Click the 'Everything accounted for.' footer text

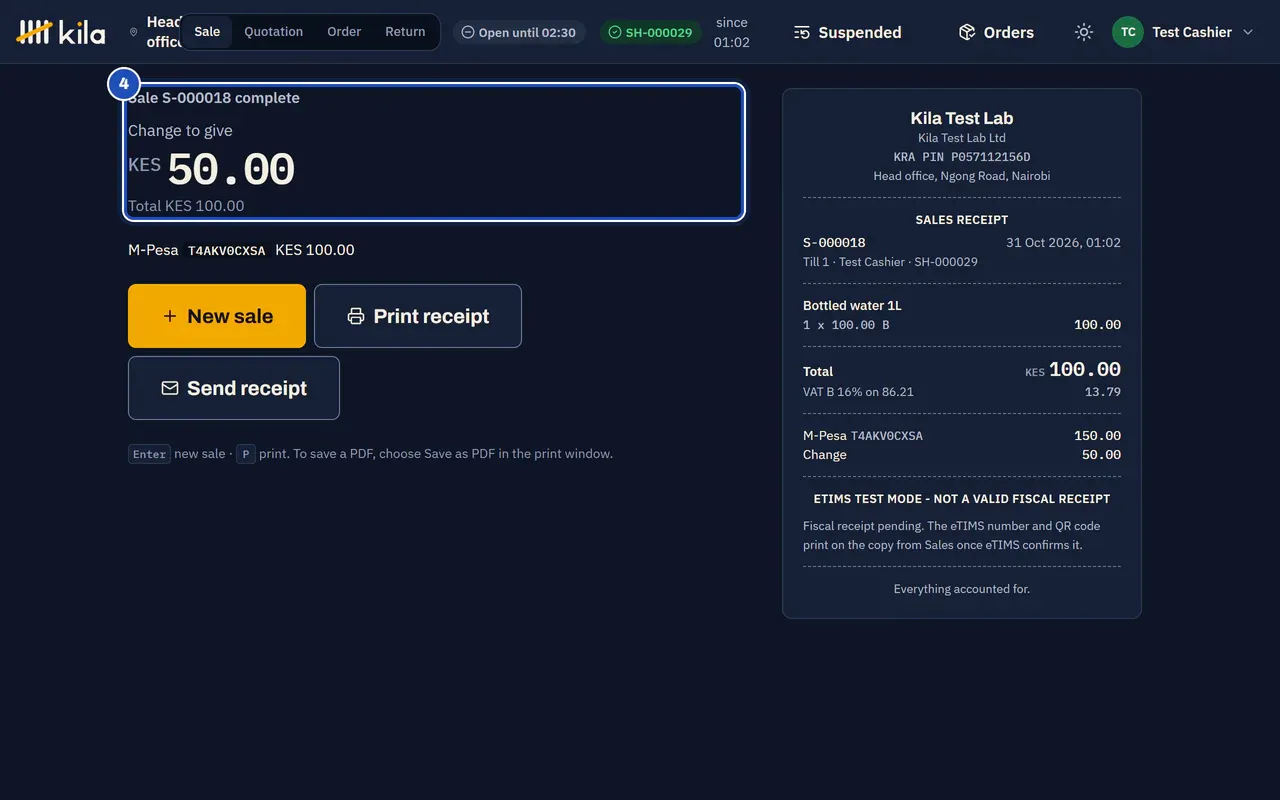tap(962, 589)
